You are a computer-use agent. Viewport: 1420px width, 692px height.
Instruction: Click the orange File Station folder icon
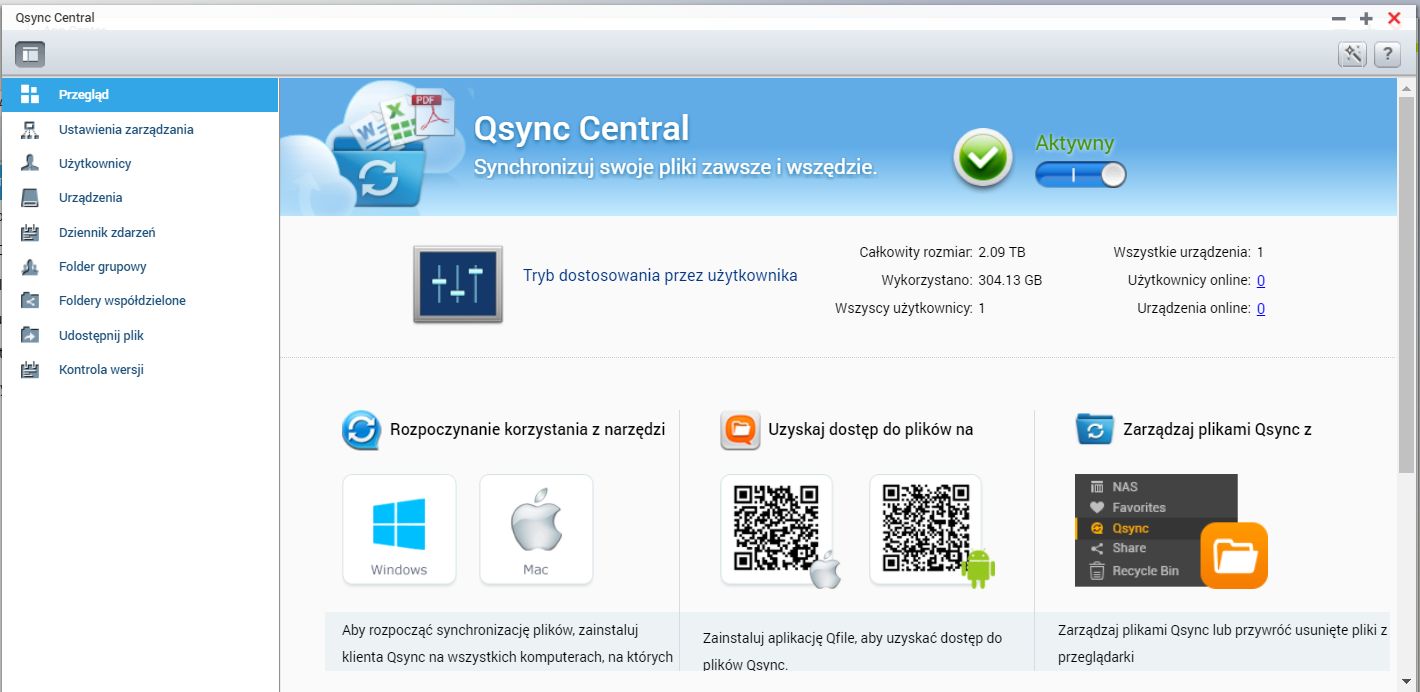click(1234, 555)
